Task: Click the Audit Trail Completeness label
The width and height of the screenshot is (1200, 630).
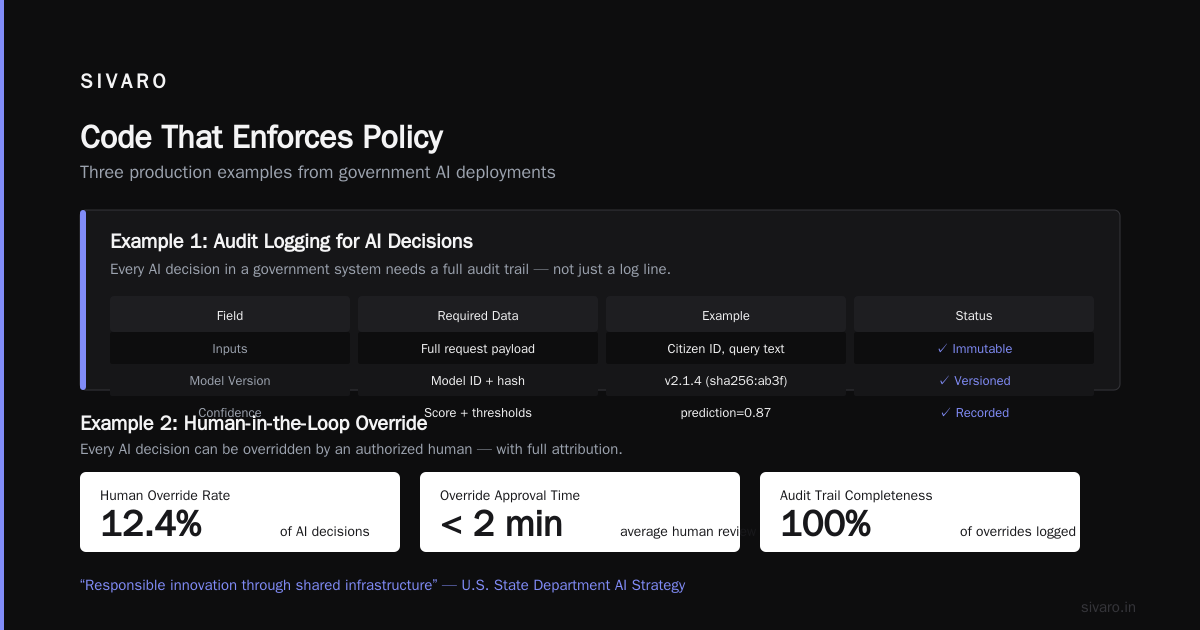Action: click(x=856, y=495)
